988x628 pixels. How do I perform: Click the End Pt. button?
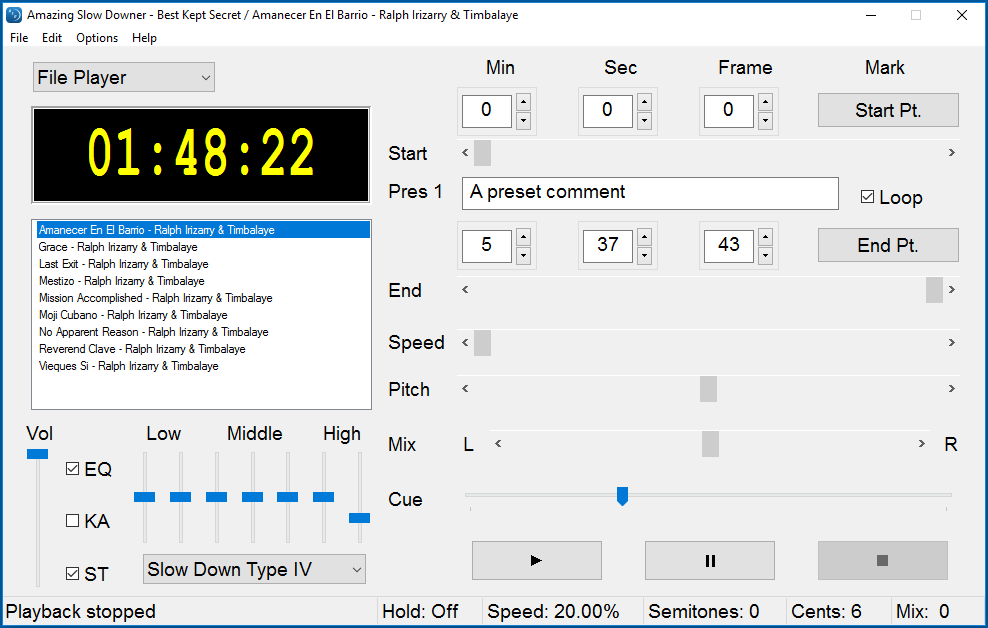(887, 244)
